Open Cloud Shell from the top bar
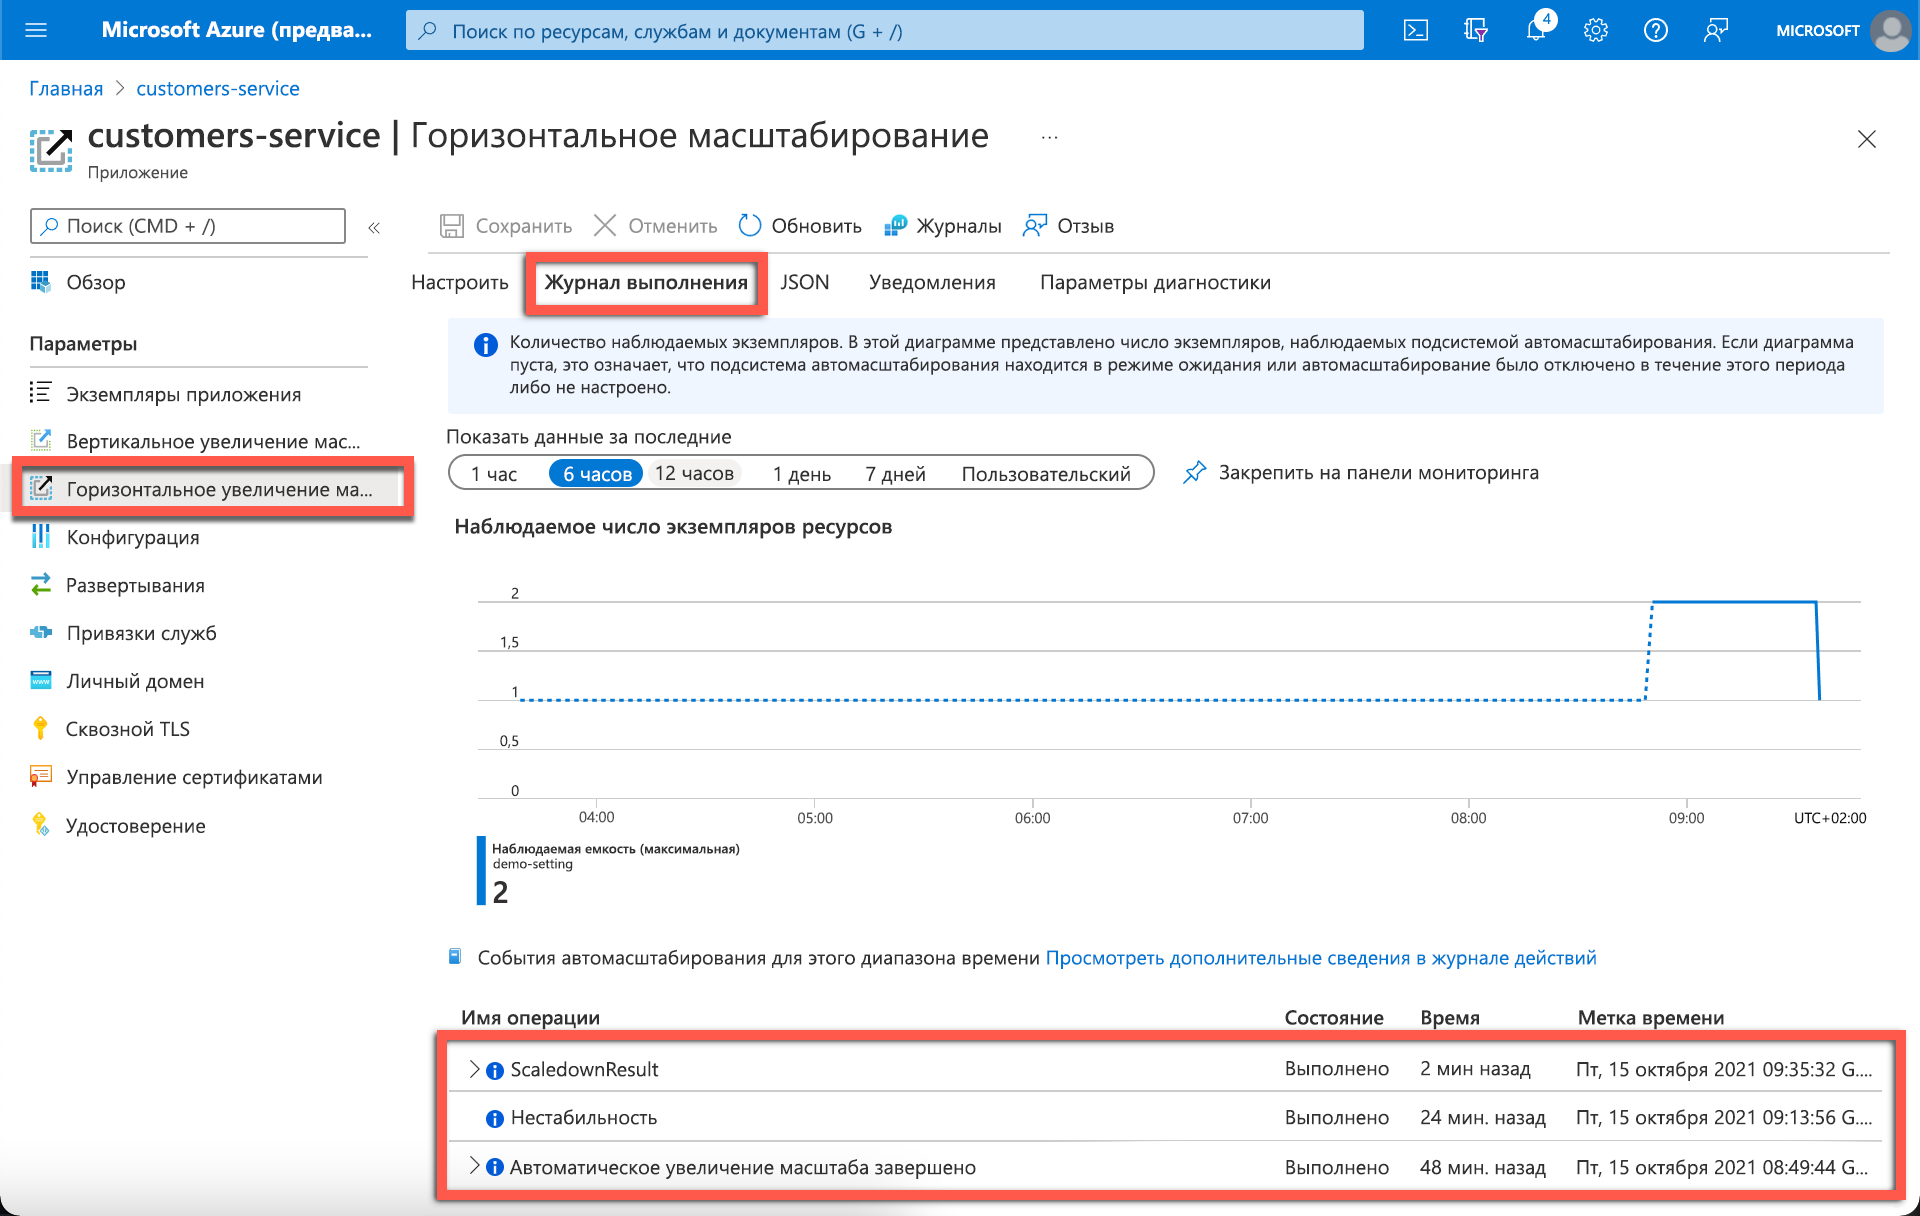 [x=1415, y=30]
